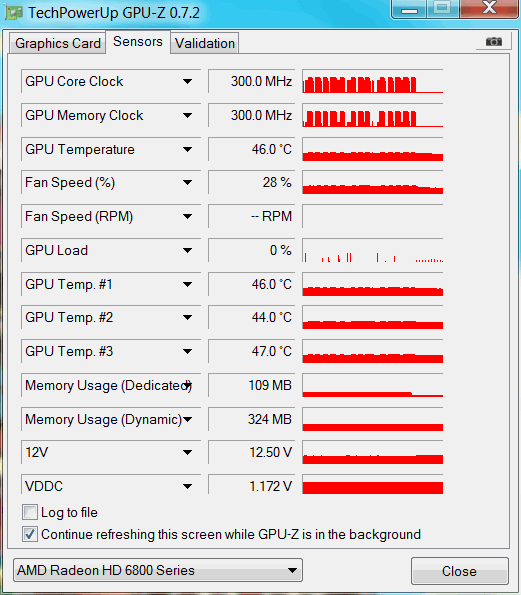Click the GPU Load history graph

373,250
